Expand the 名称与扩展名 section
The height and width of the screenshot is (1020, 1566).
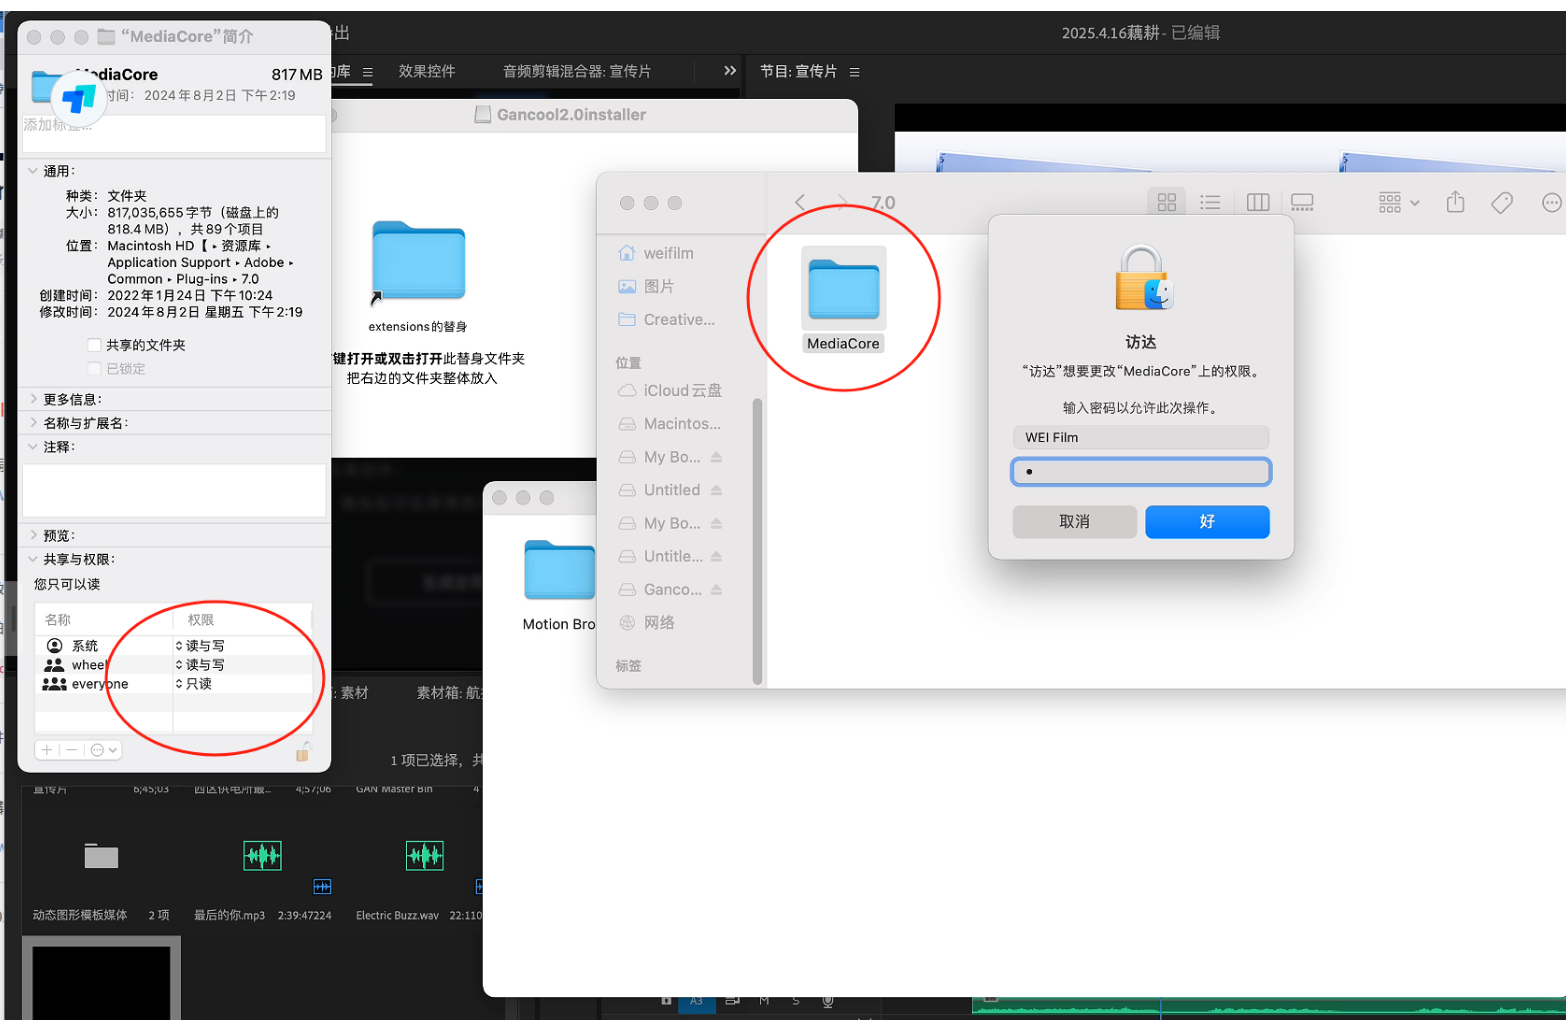coord(33,423)
